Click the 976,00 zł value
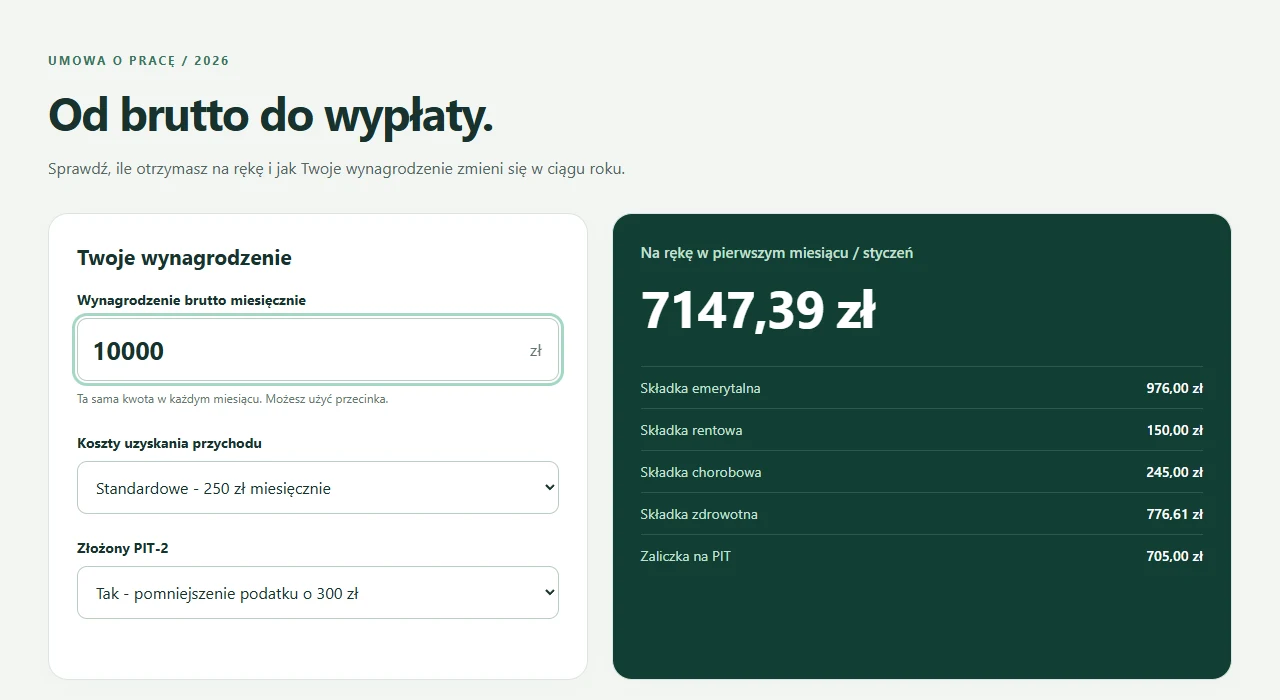 coord(1174,388)
